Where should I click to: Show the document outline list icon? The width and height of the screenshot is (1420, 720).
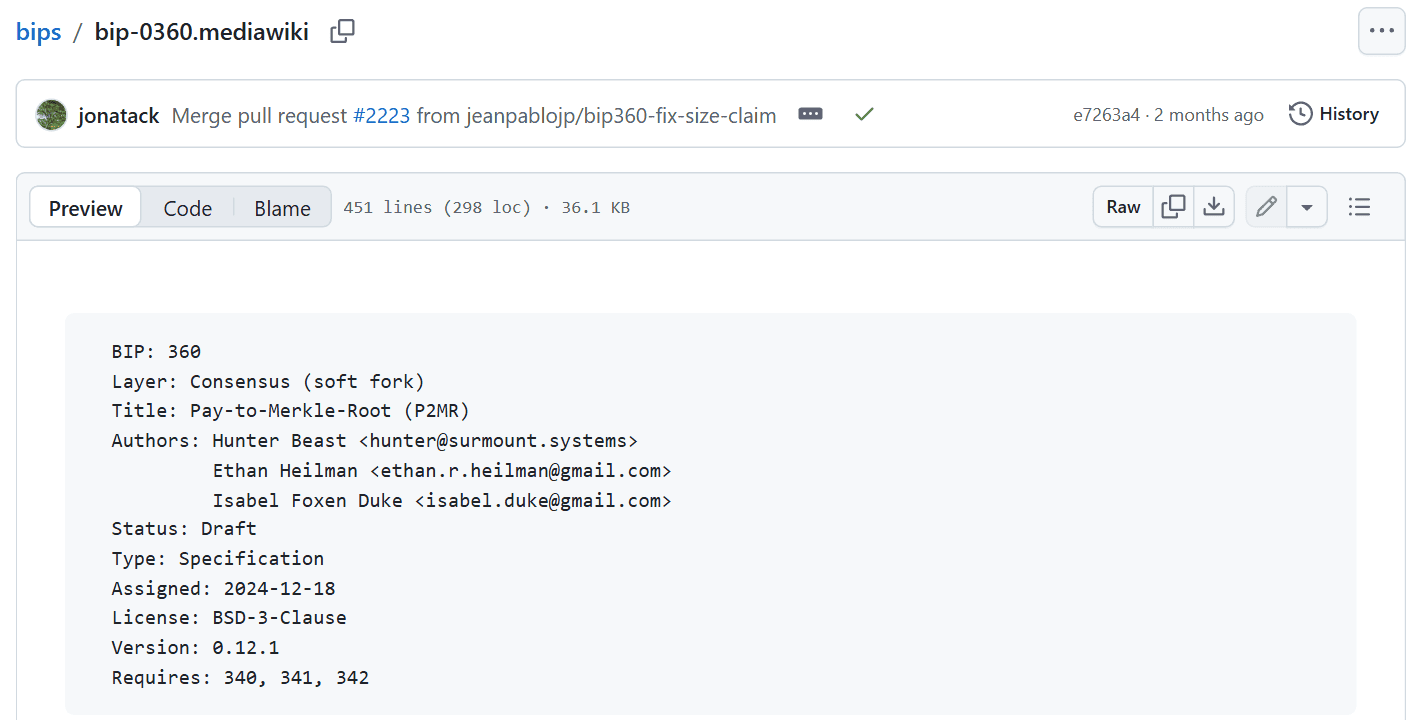tap(1359, 207)
